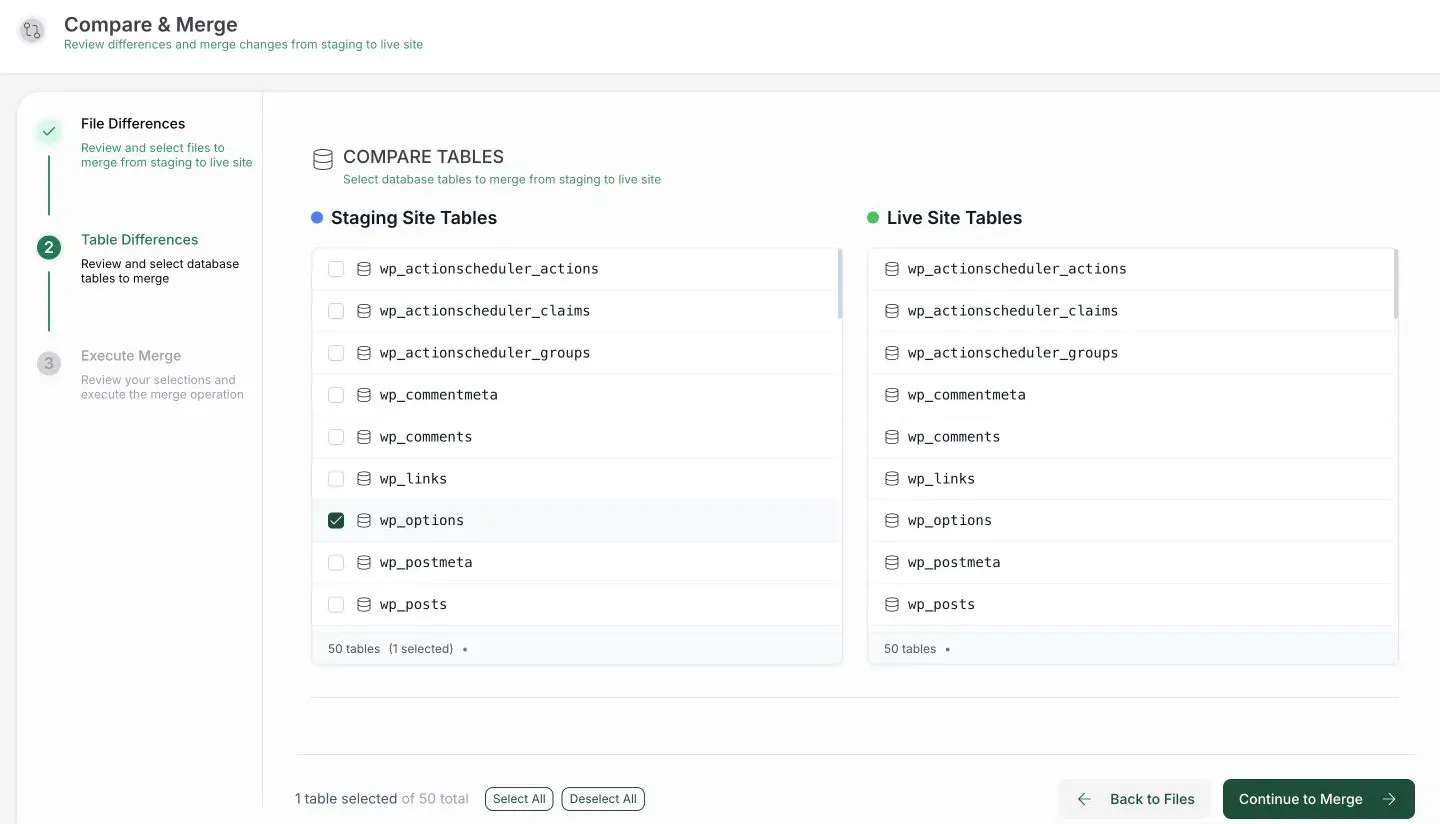The height and width of the screenshot is (824, 1440).
Task: Click staging table name wp_commentmeta
Action: pyautogui.click(x=438, y=395)
